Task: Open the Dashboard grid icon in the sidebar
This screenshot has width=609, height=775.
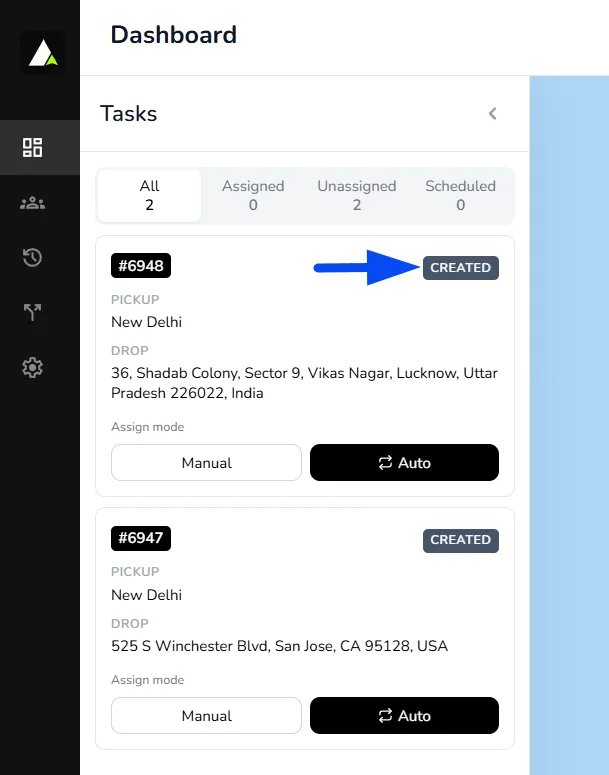Action: tap(33, 147)
